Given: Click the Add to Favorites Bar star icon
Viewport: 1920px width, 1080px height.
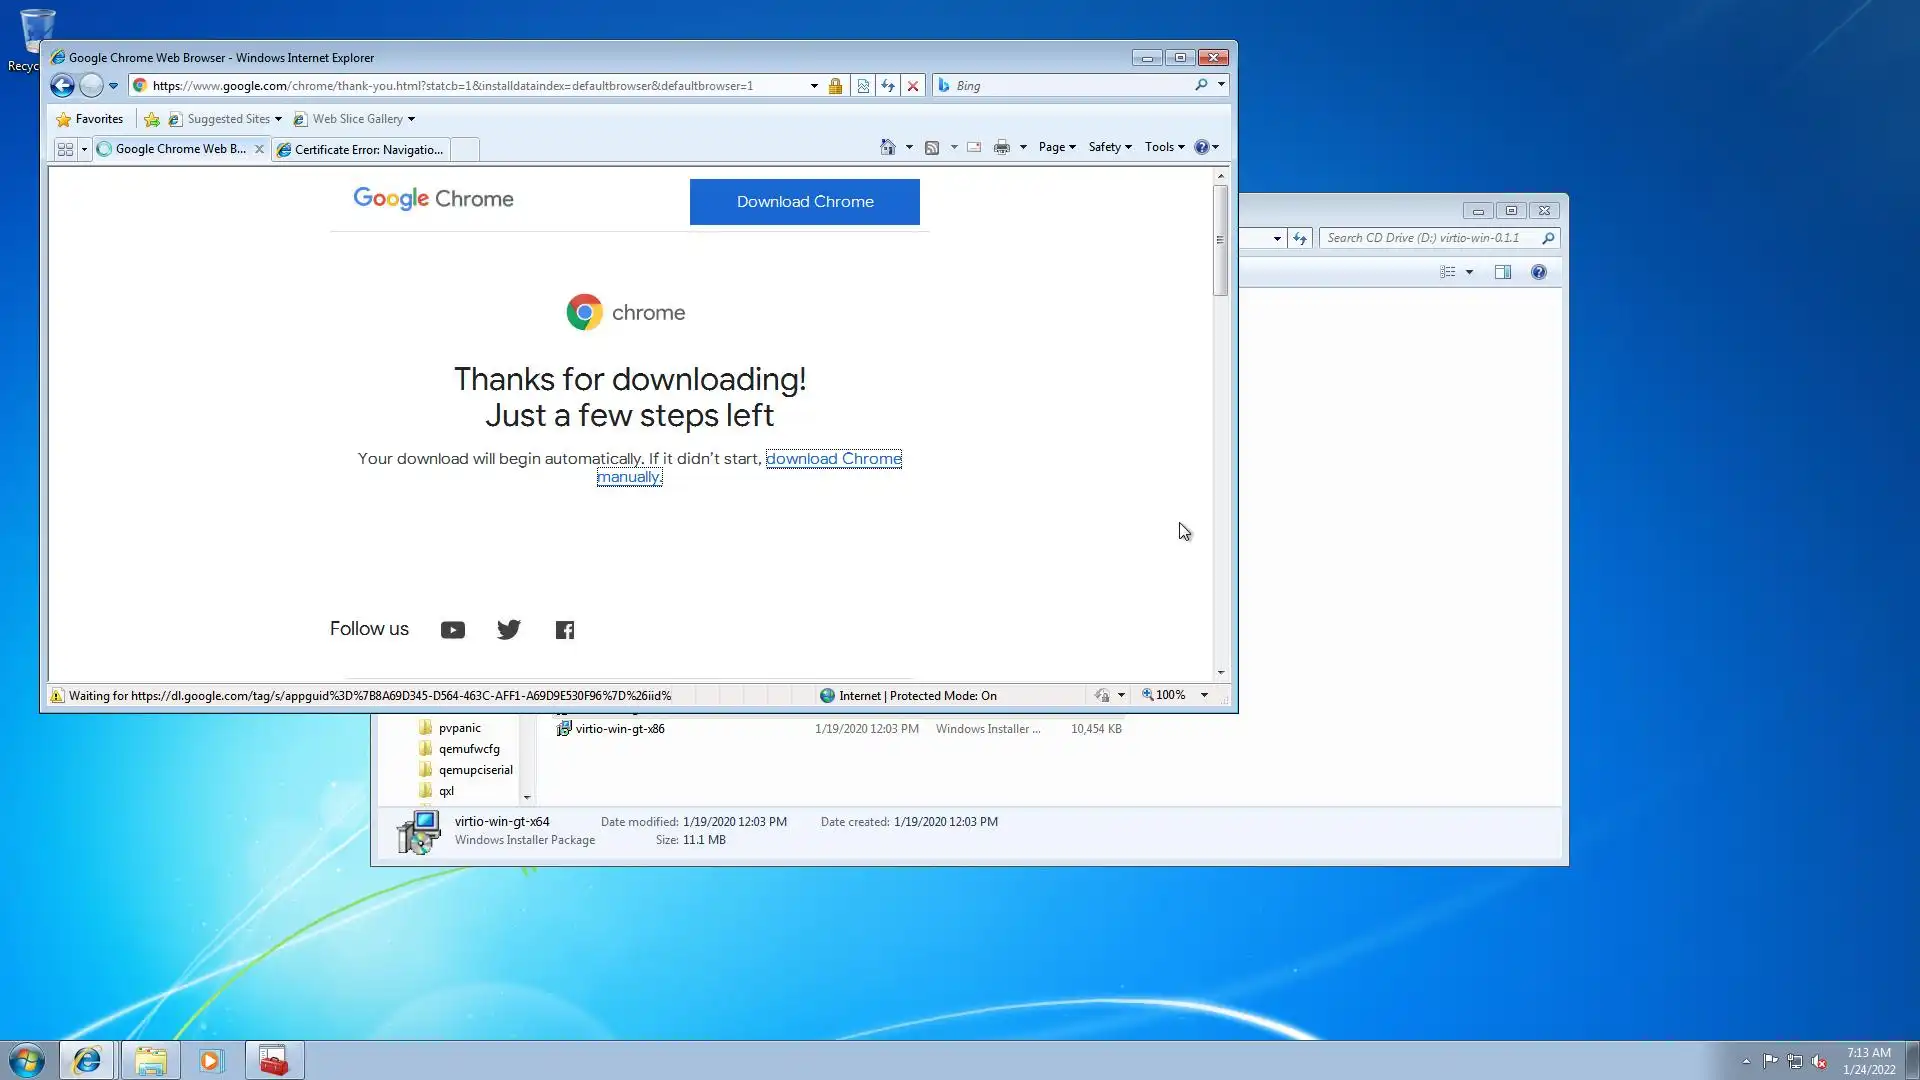Looking at the screenshot, I should tap(152, 119).
